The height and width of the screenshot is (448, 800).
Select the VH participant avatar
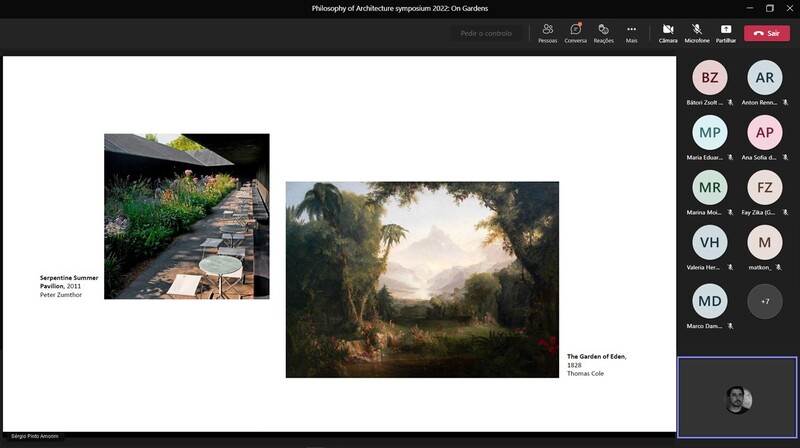coord(710,242)
